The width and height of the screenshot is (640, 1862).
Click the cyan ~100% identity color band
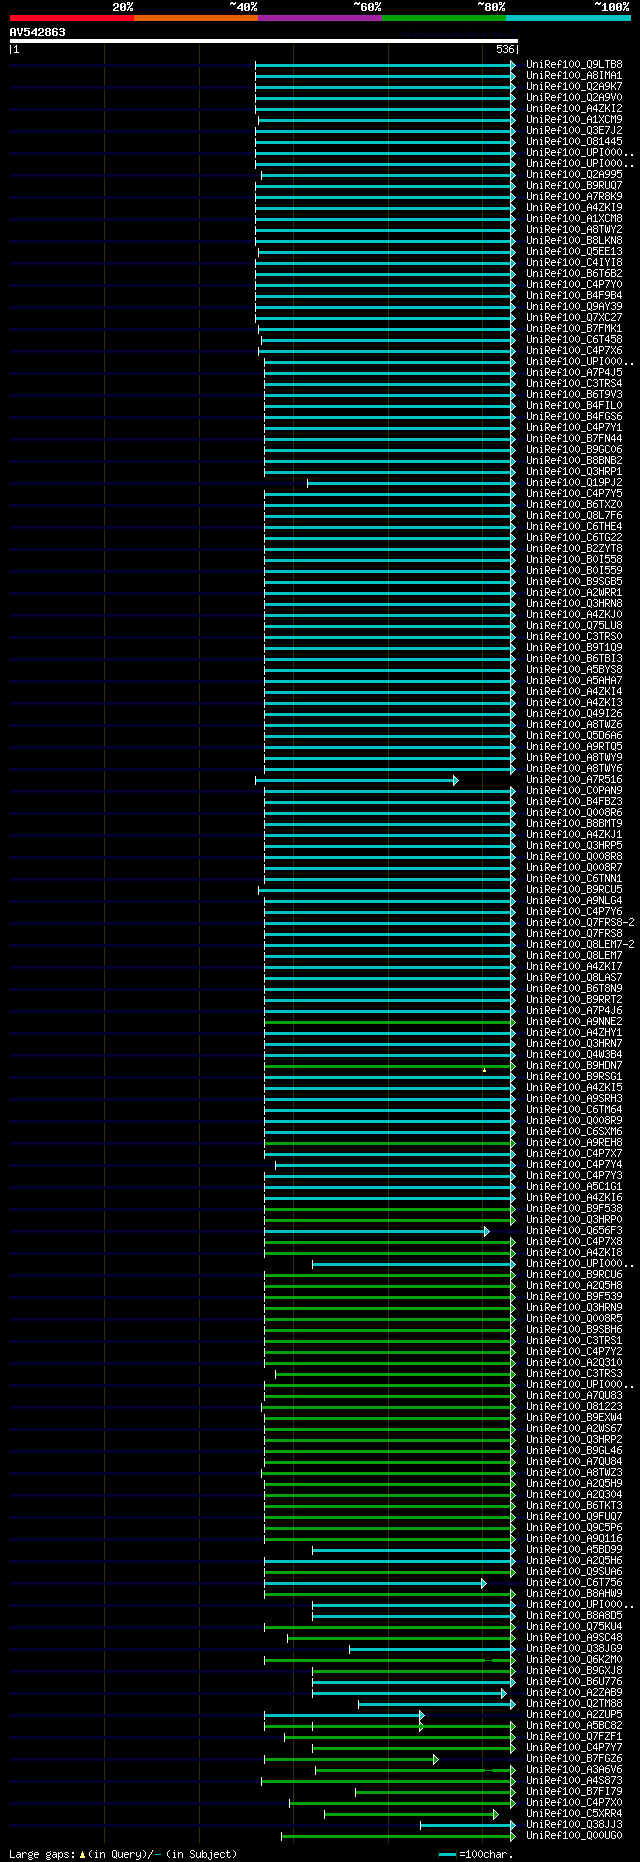tap(568, 18)
